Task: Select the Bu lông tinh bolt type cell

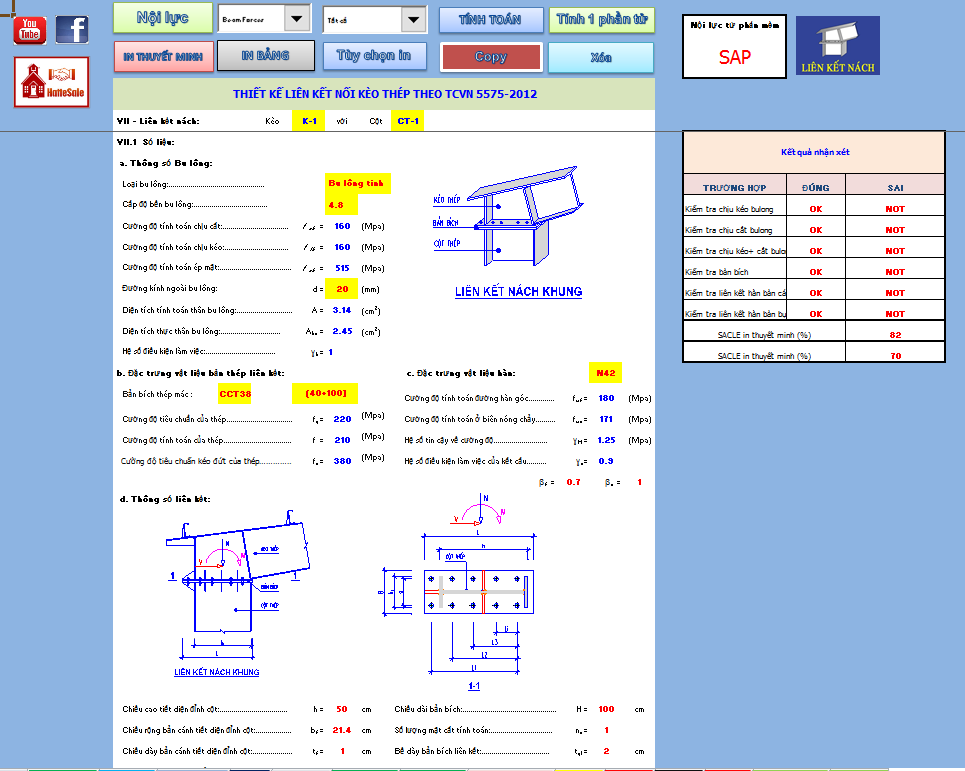Action: coord(357,183)
